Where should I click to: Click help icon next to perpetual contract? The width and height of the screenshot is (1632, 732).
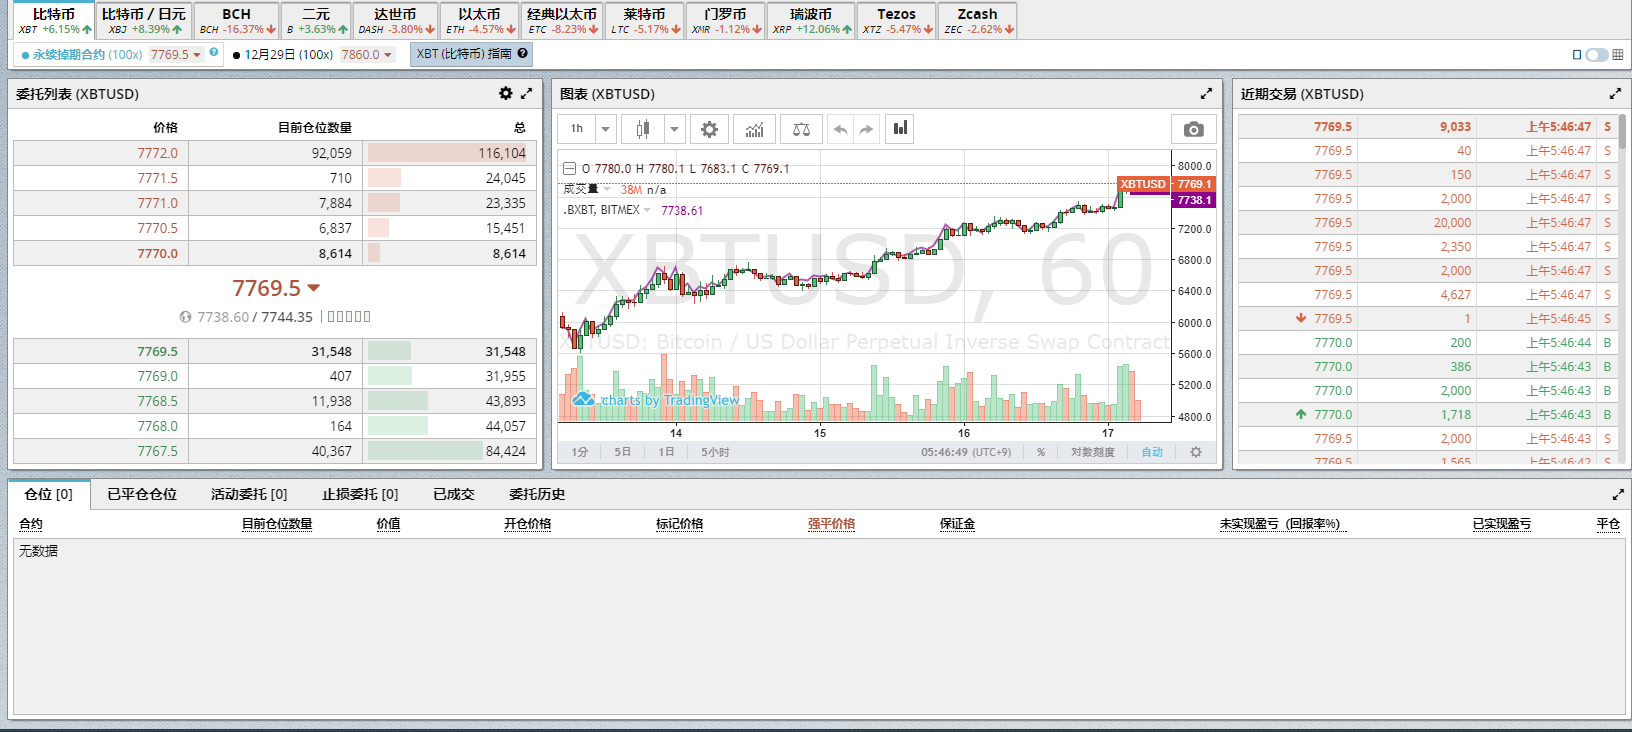tap(214, 52)
